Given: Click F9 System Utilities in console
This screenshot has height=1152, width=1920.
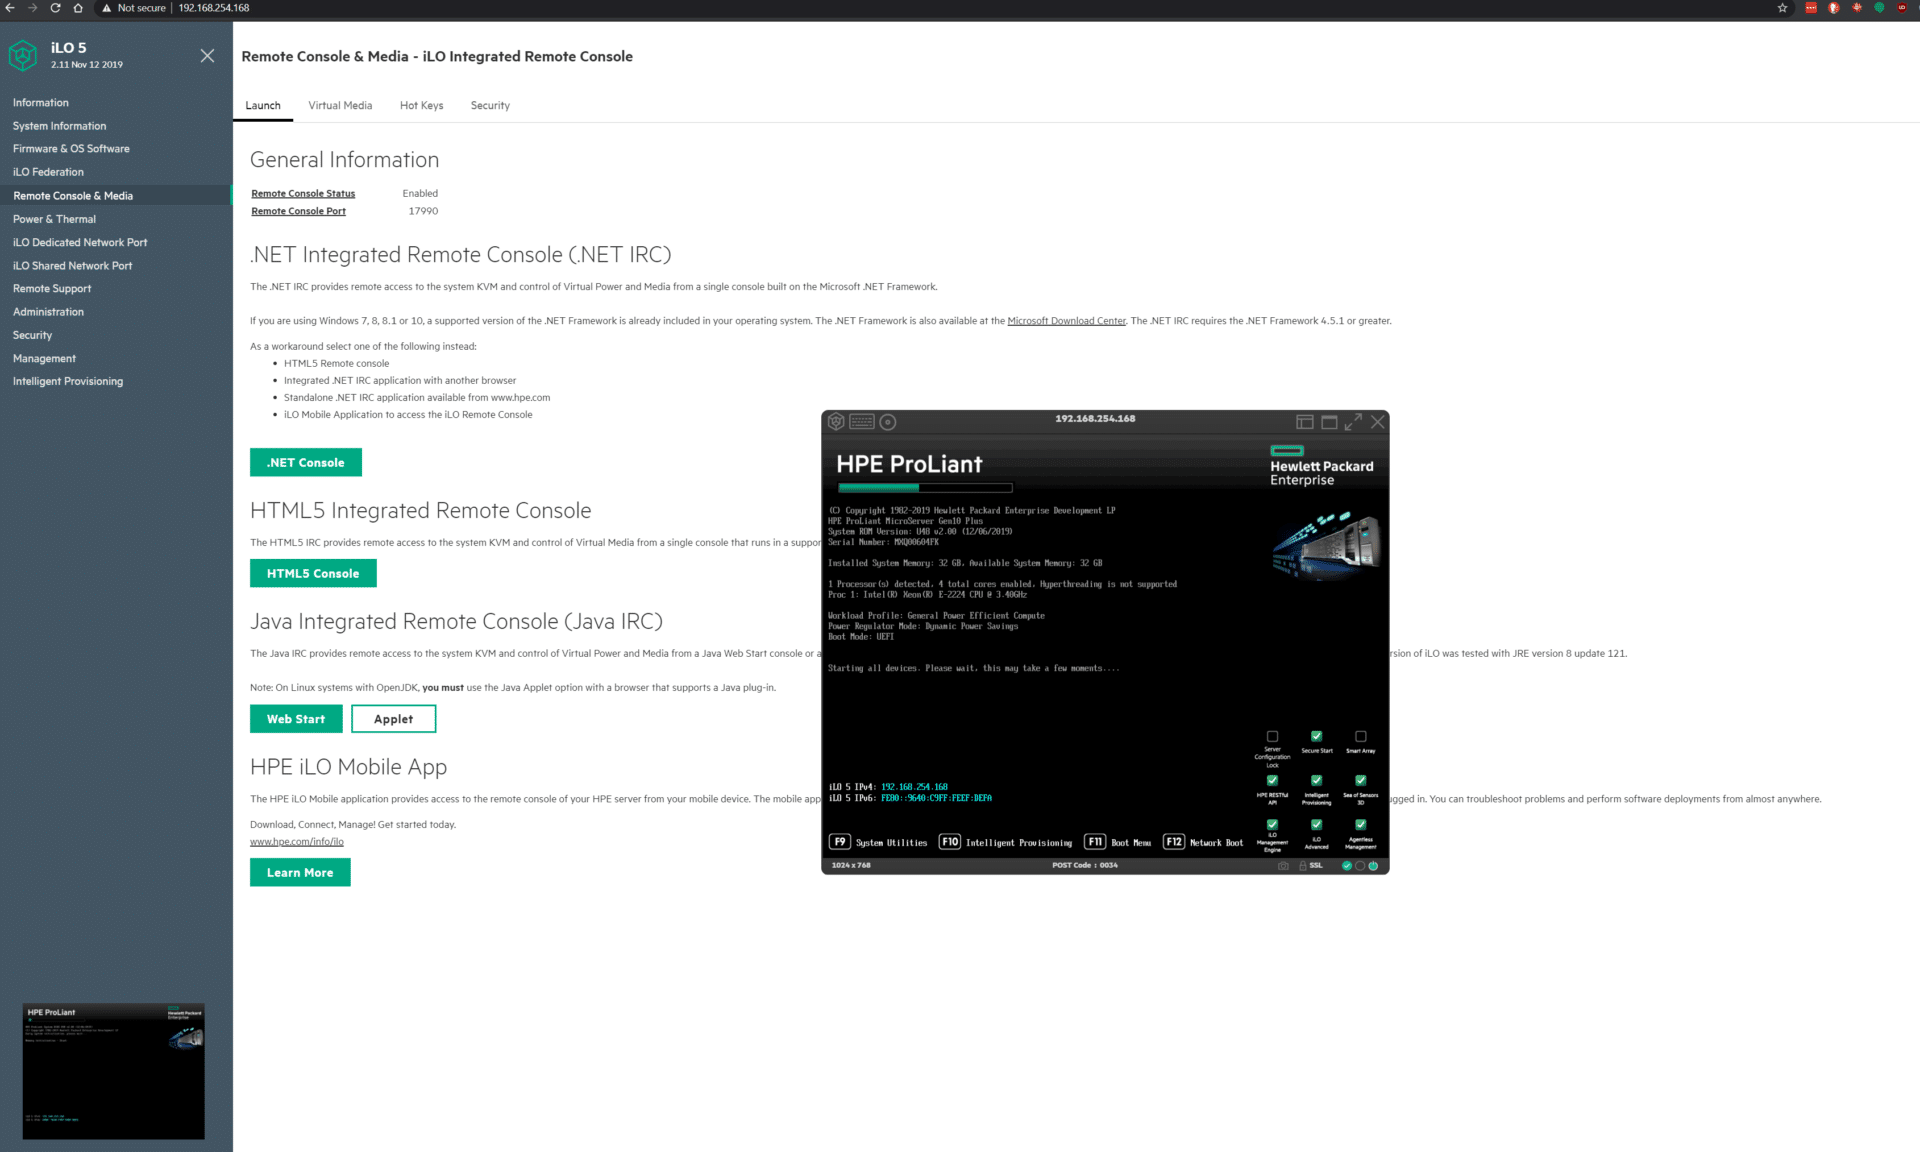Looking at the screenshot, I should pos(878,842).
